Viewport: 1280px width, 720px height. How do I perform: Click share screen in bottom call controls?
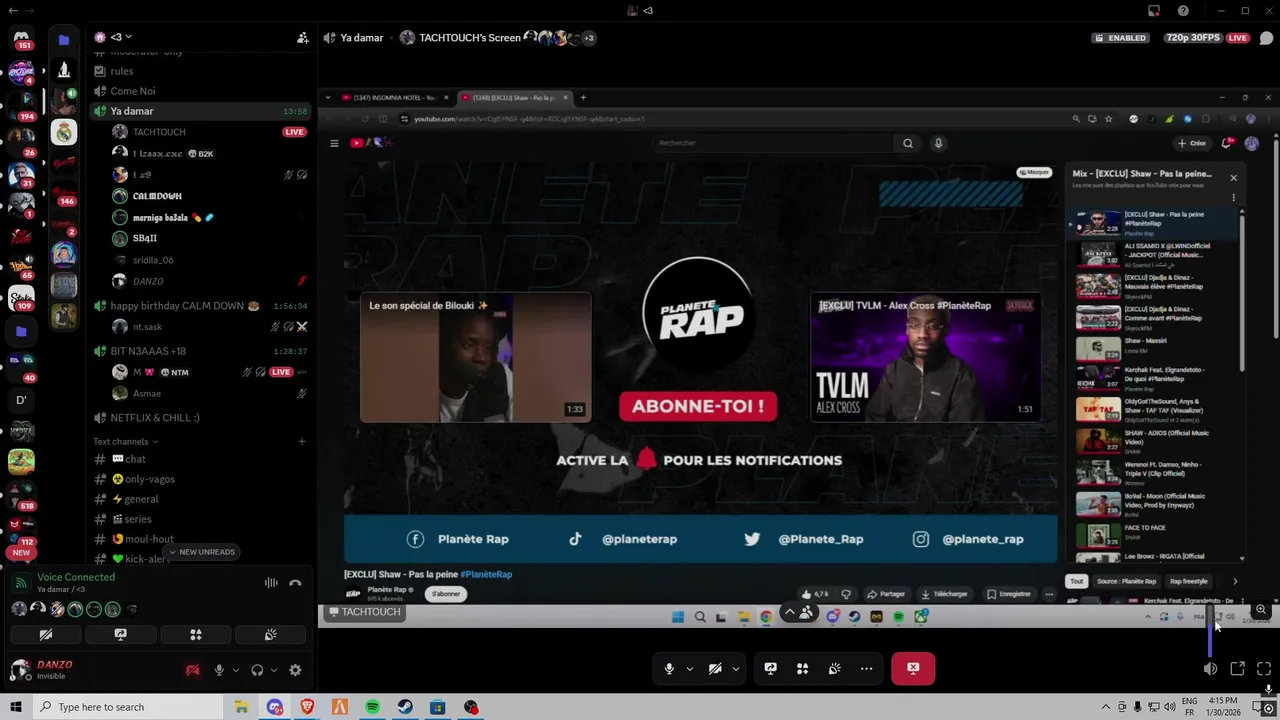(770, 668)
